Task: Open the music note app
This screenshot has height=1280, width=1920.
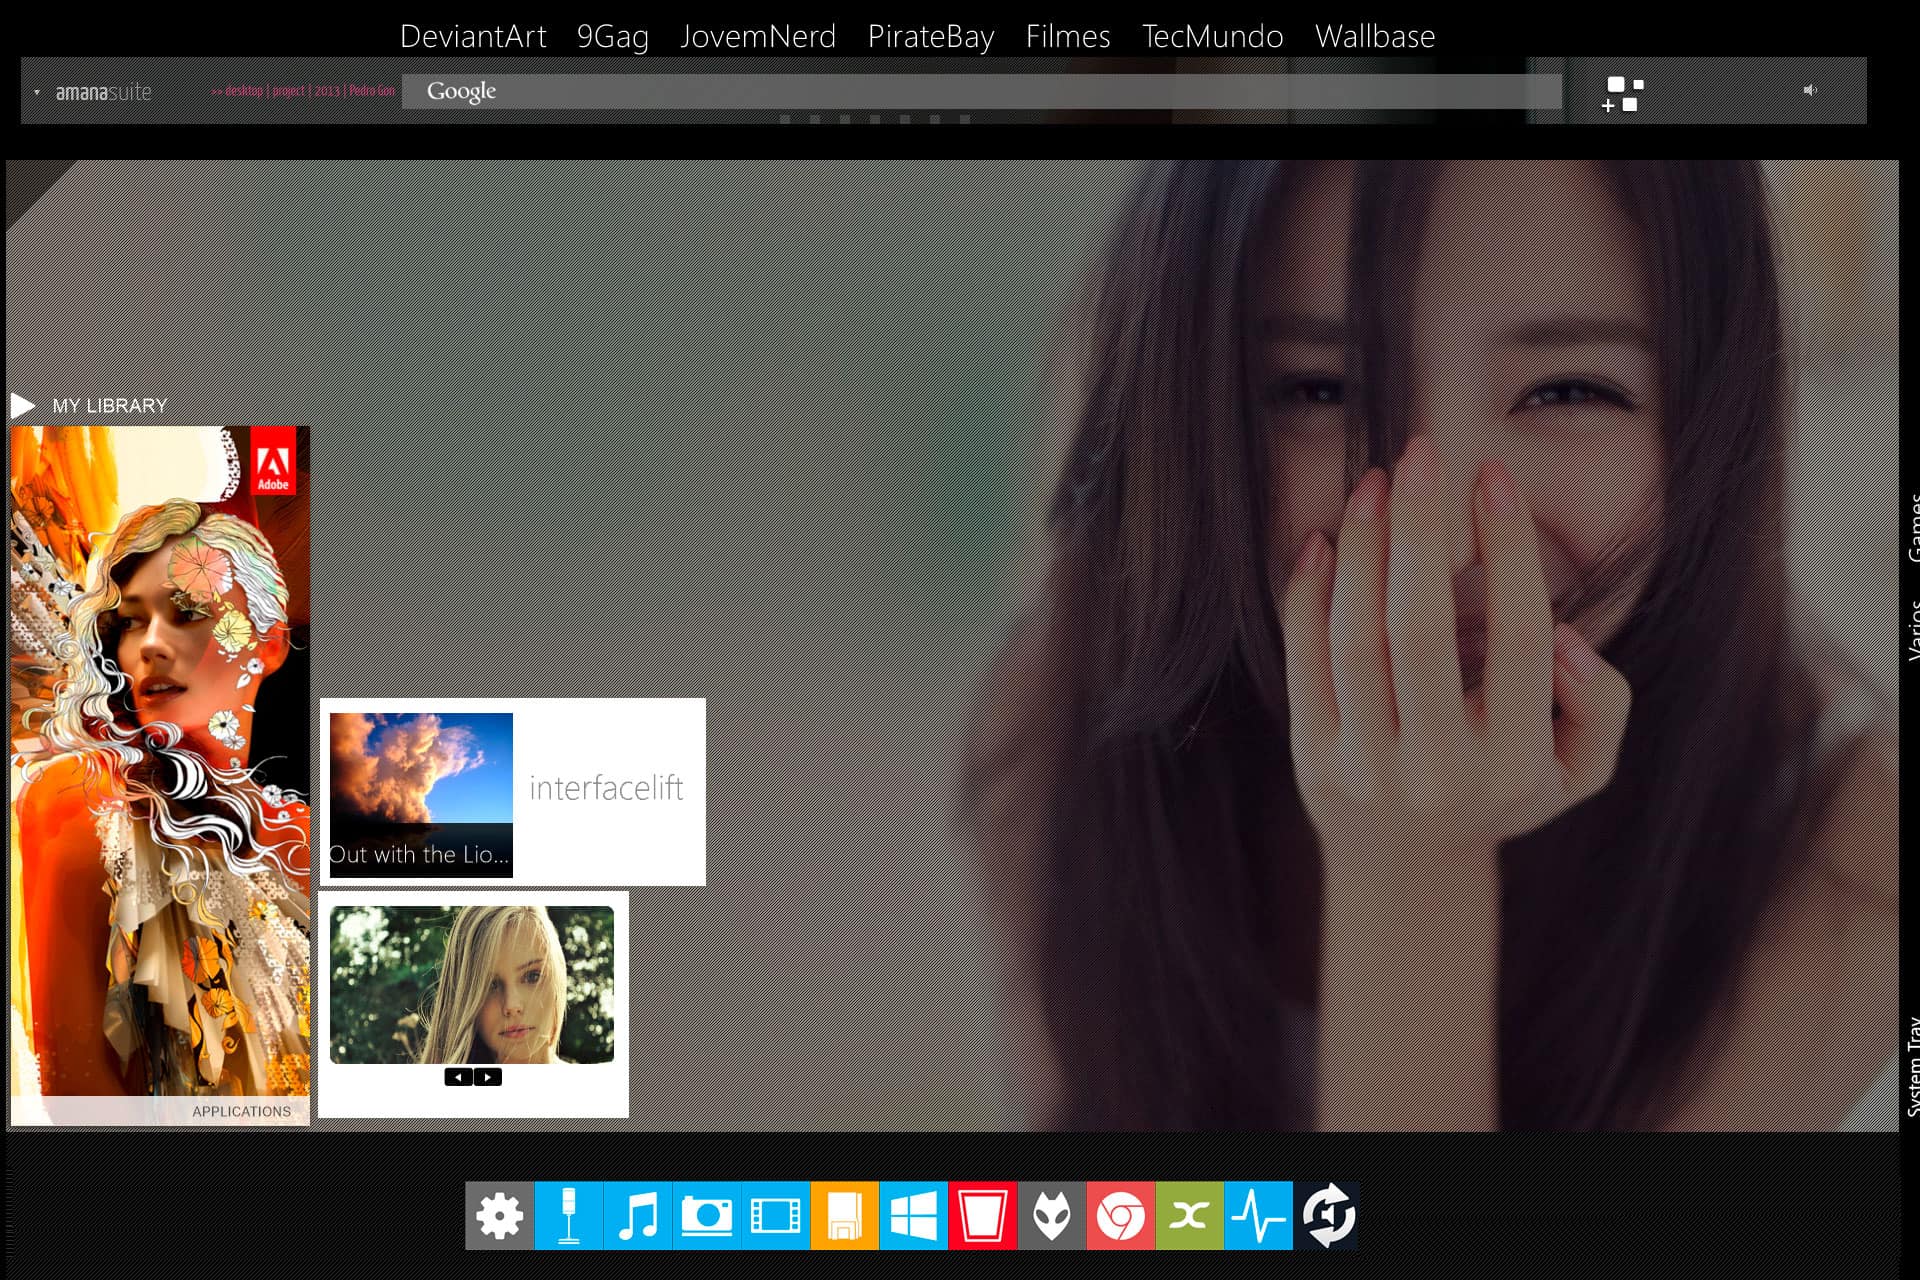Action: (x=638, y=1216)
